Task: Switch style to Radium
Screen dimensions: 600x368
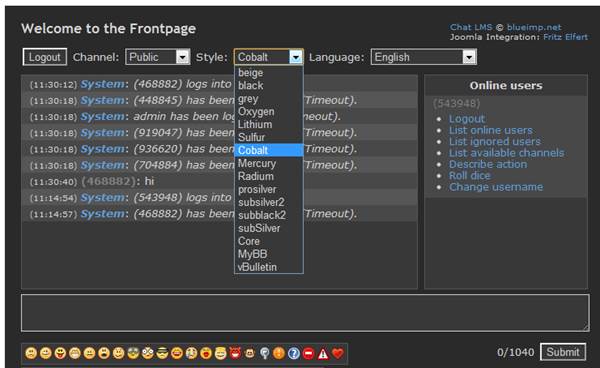Action: coord(269,176)
